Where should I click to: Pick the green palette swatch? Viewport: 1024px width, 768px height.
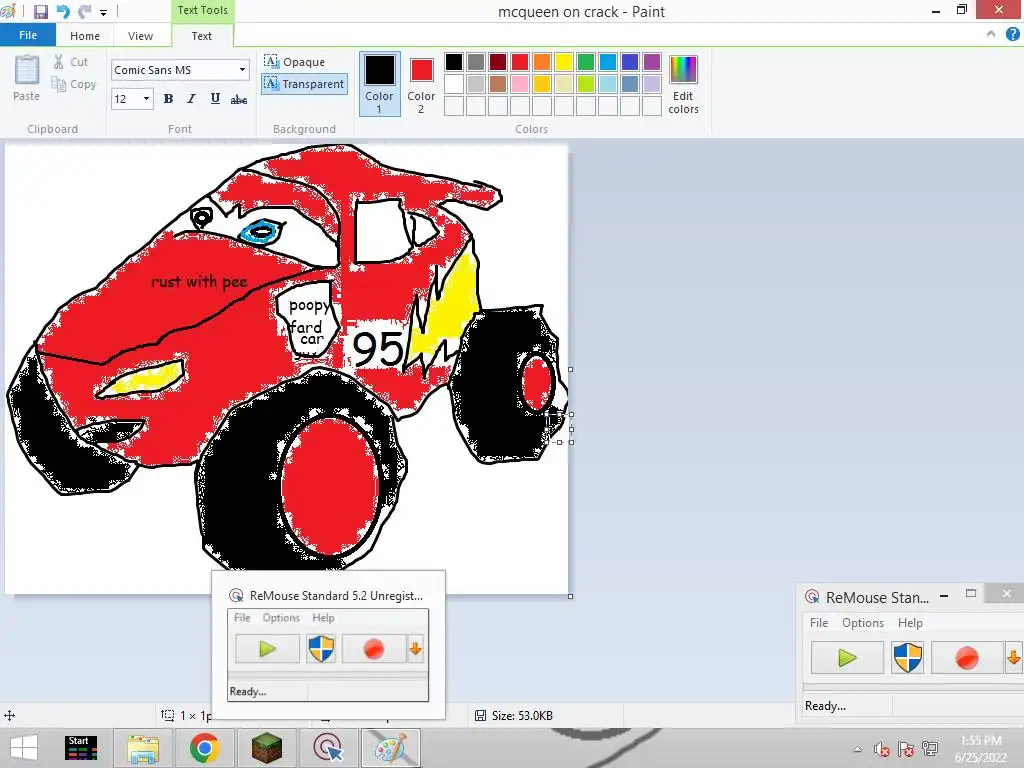[x=586, y=62]
